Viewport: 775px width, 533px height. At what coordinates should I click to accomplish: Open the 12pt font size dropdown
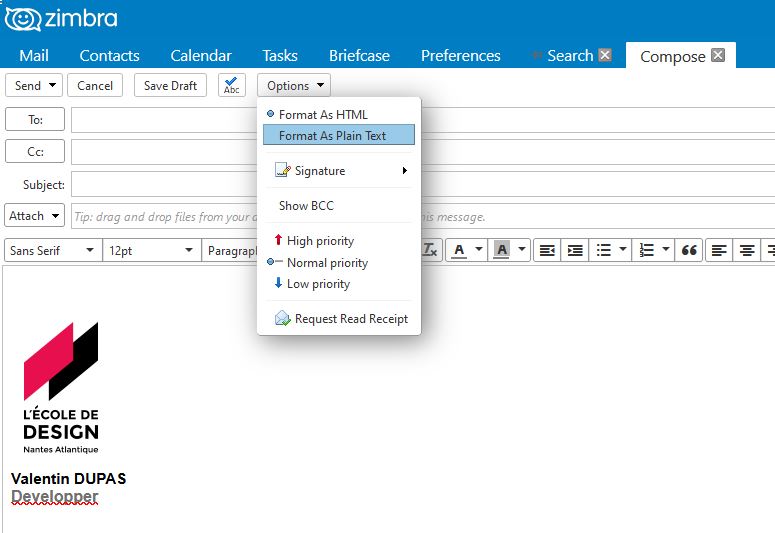pyautogui.click(x=151, y=250)
